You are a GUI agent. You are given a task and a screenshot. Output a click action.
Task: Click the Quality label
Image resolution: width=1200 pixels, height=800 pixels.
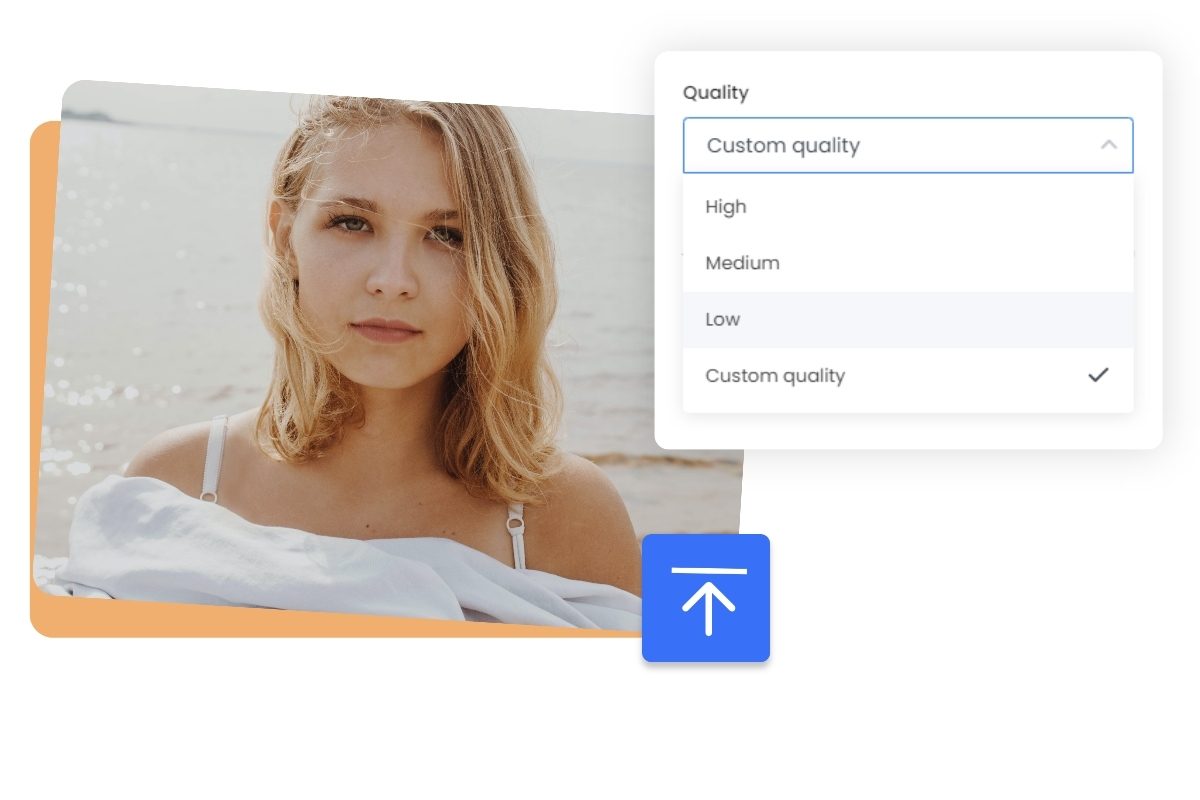click(x=715, y=92)
